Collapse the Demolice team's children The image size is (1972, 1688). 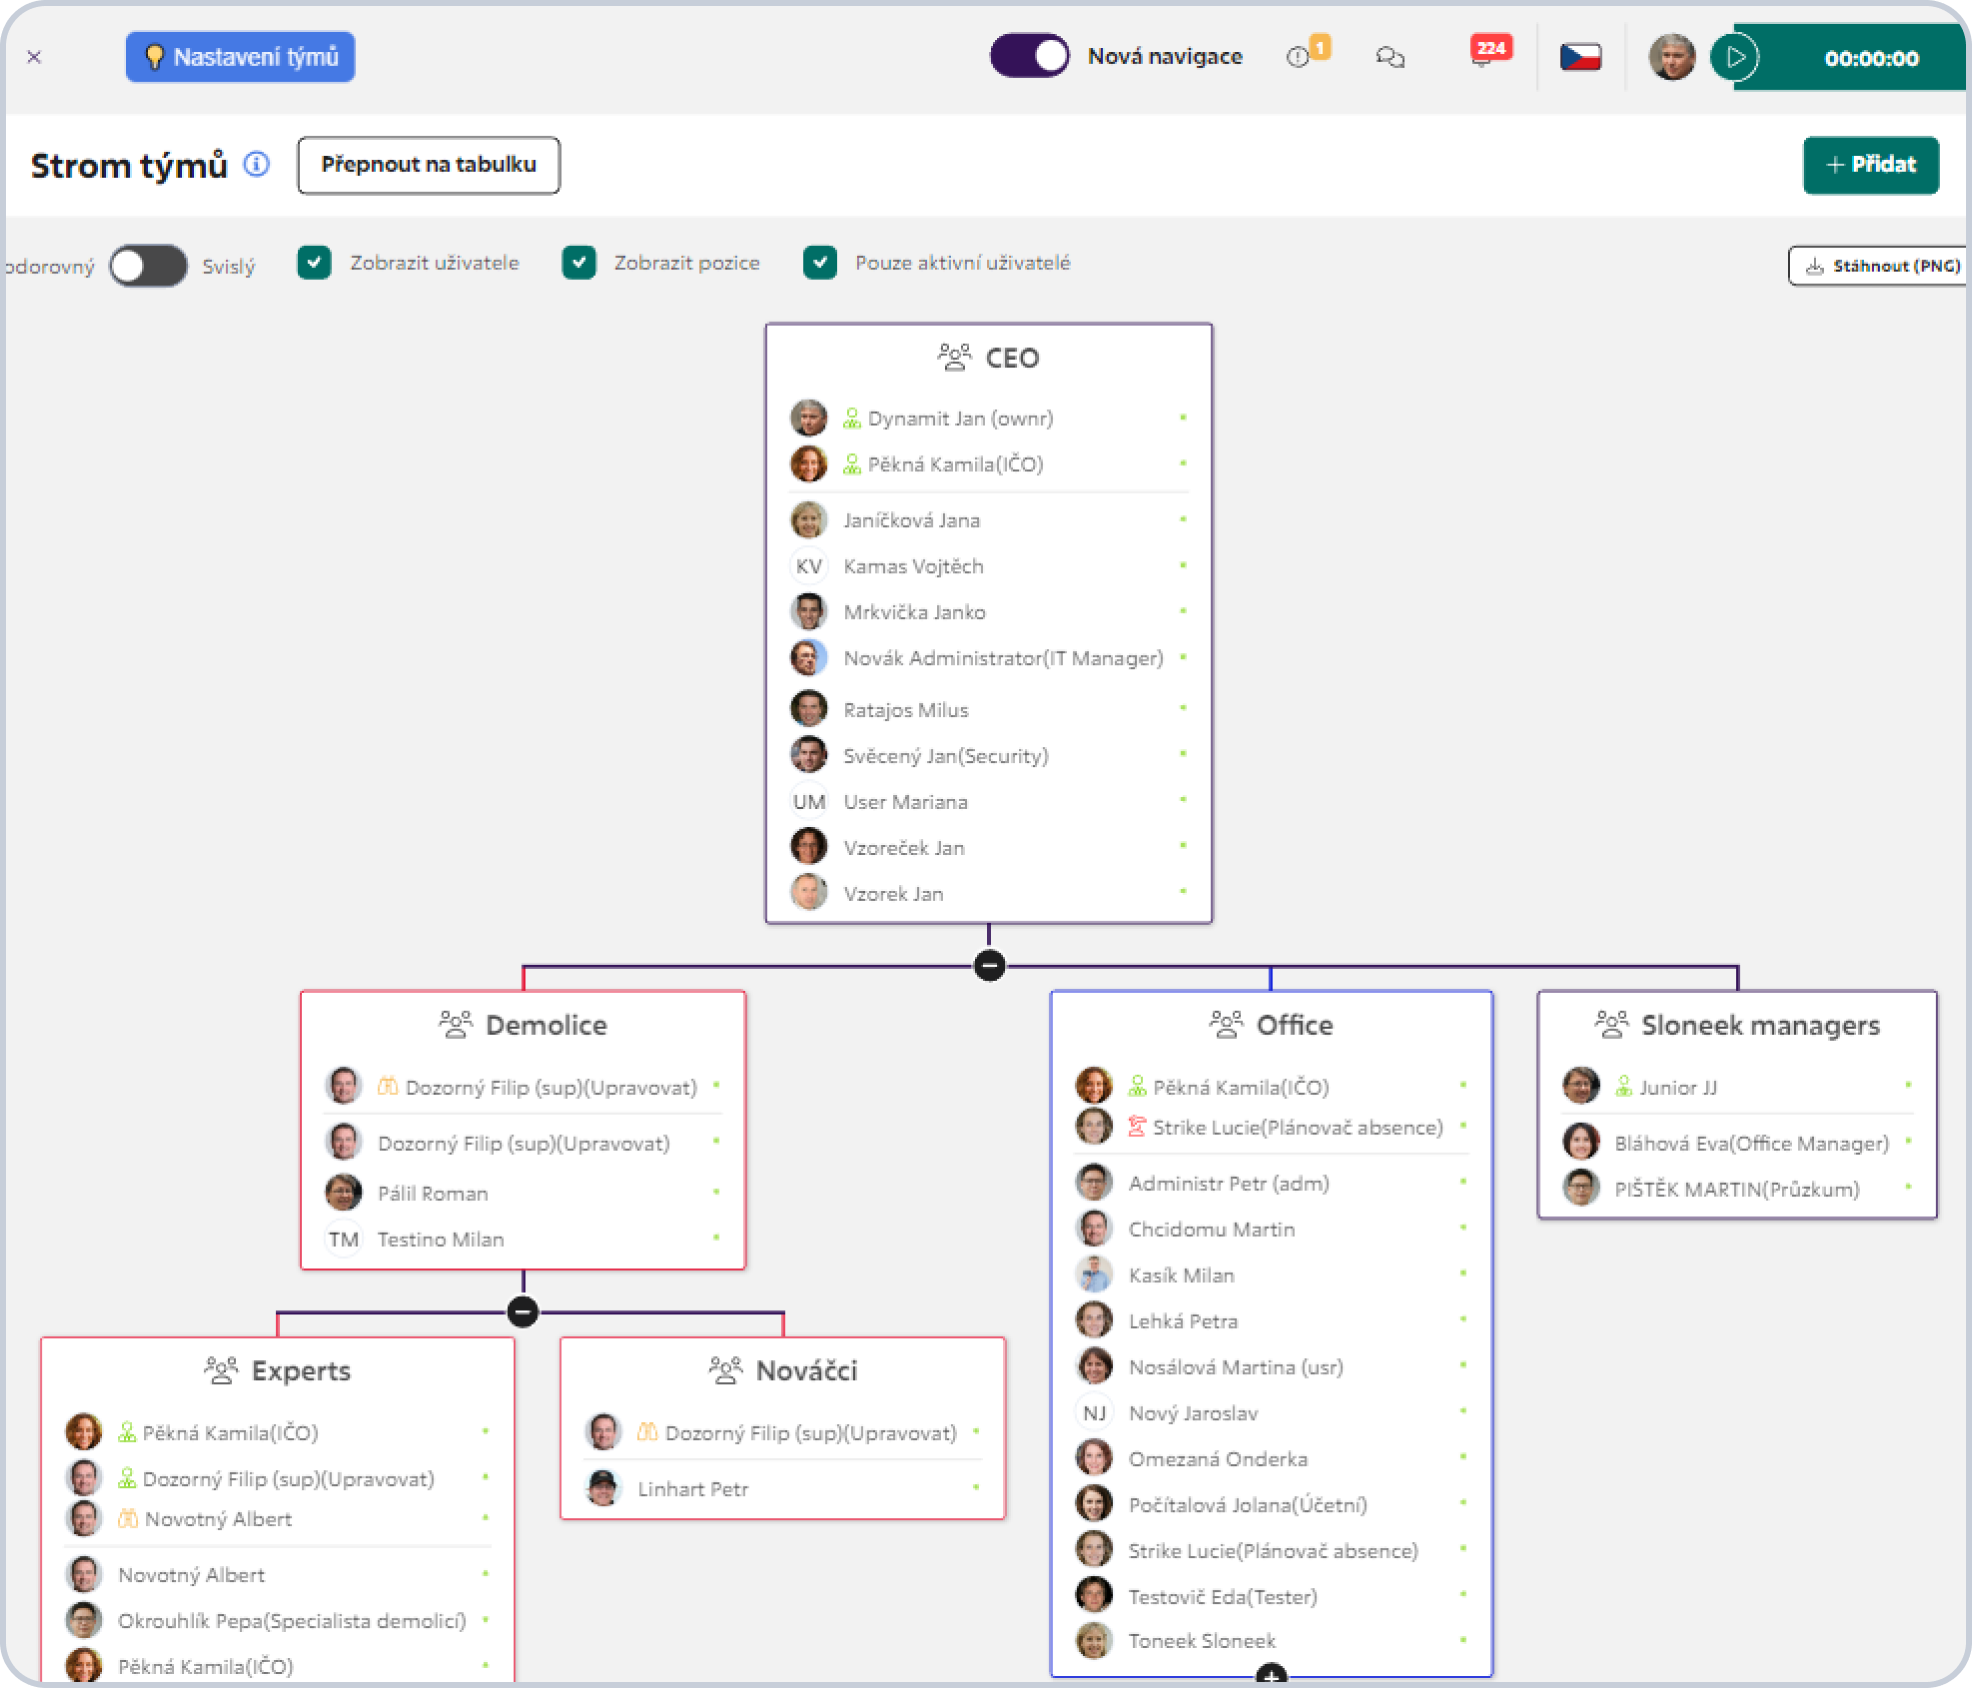pos(523,1312)
